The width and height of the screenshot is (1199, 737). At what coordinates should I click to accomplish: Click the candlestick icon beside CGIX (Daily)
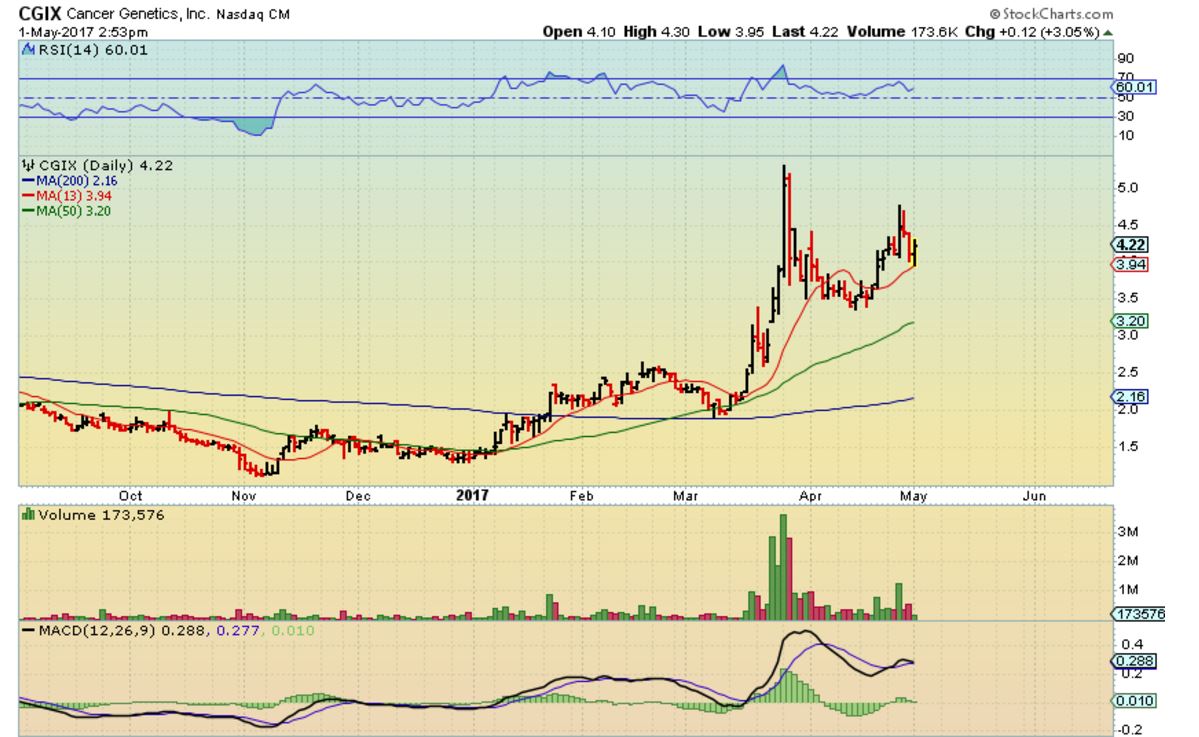coord(28,165)
